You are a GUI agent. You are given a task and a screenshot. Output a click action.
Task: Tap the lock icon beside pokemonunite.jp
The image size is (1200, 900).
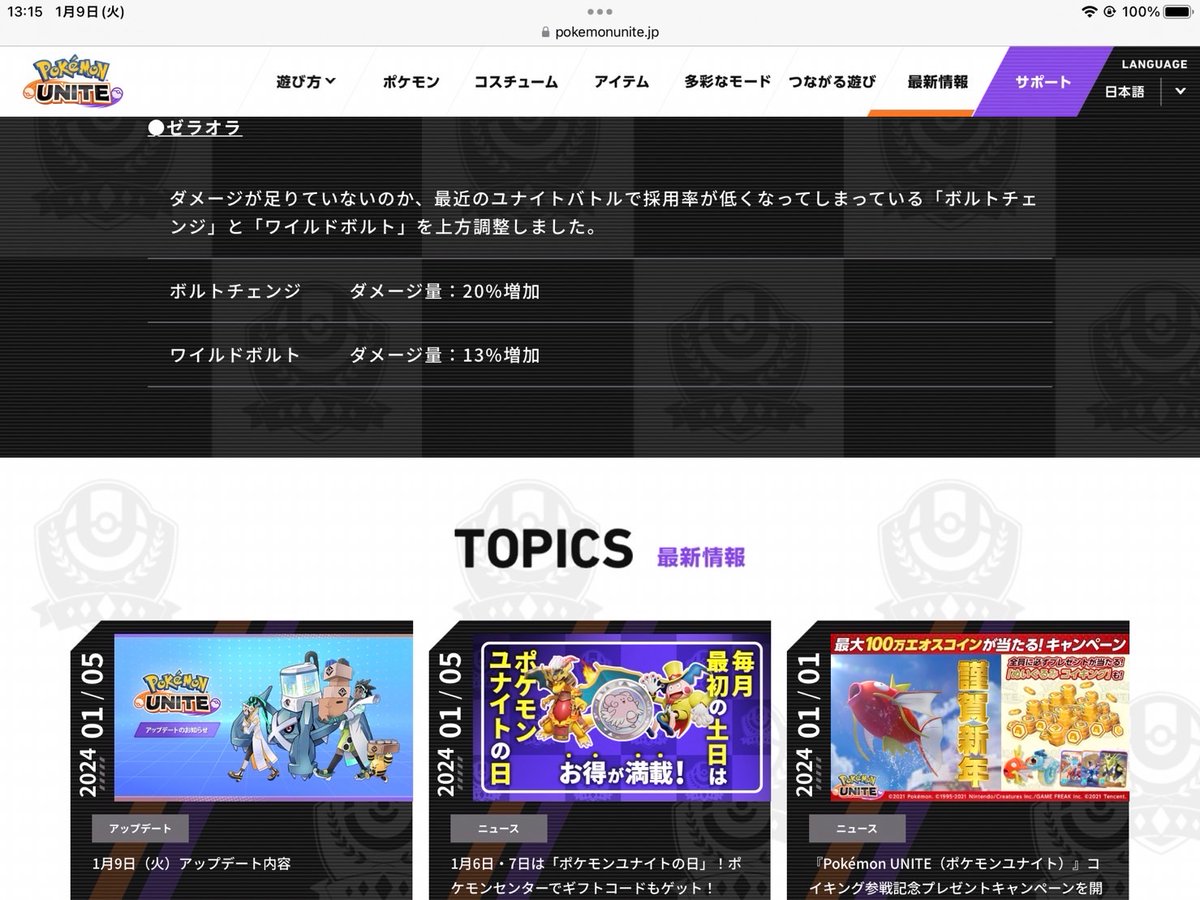click(545, 32)
